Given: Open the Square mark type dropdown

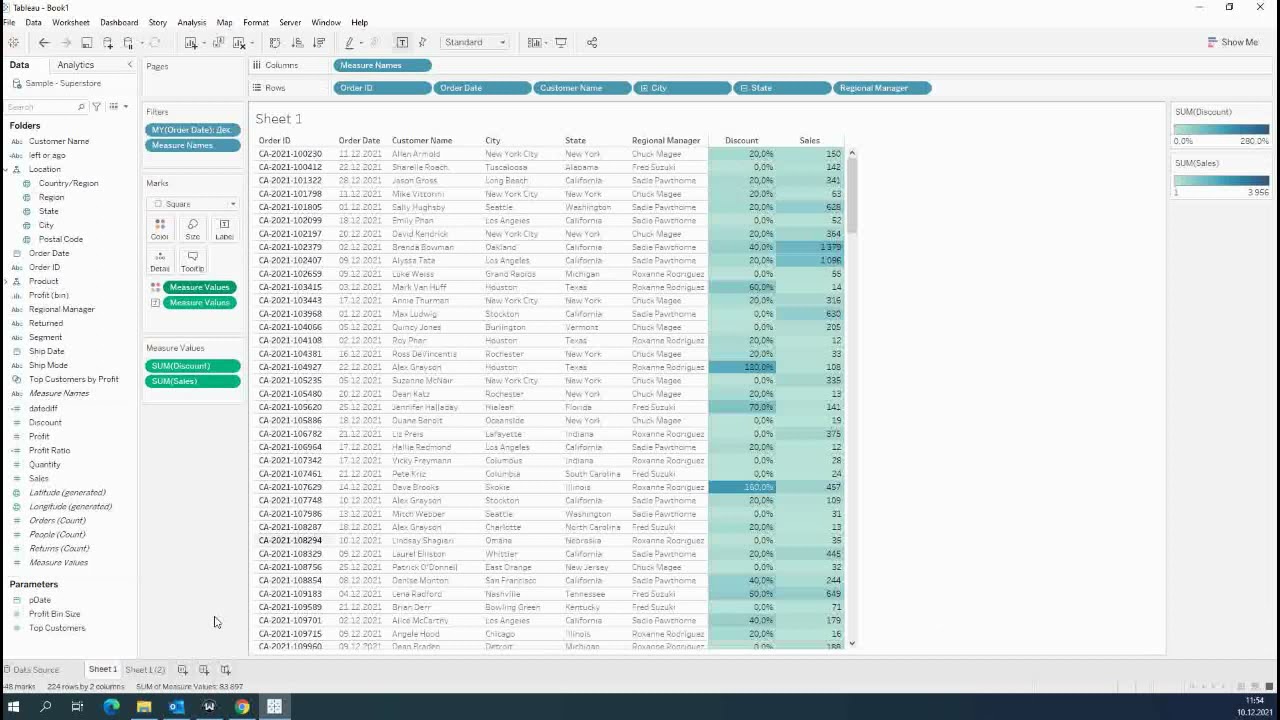Looking at the screenshot, I should (192, 204).
